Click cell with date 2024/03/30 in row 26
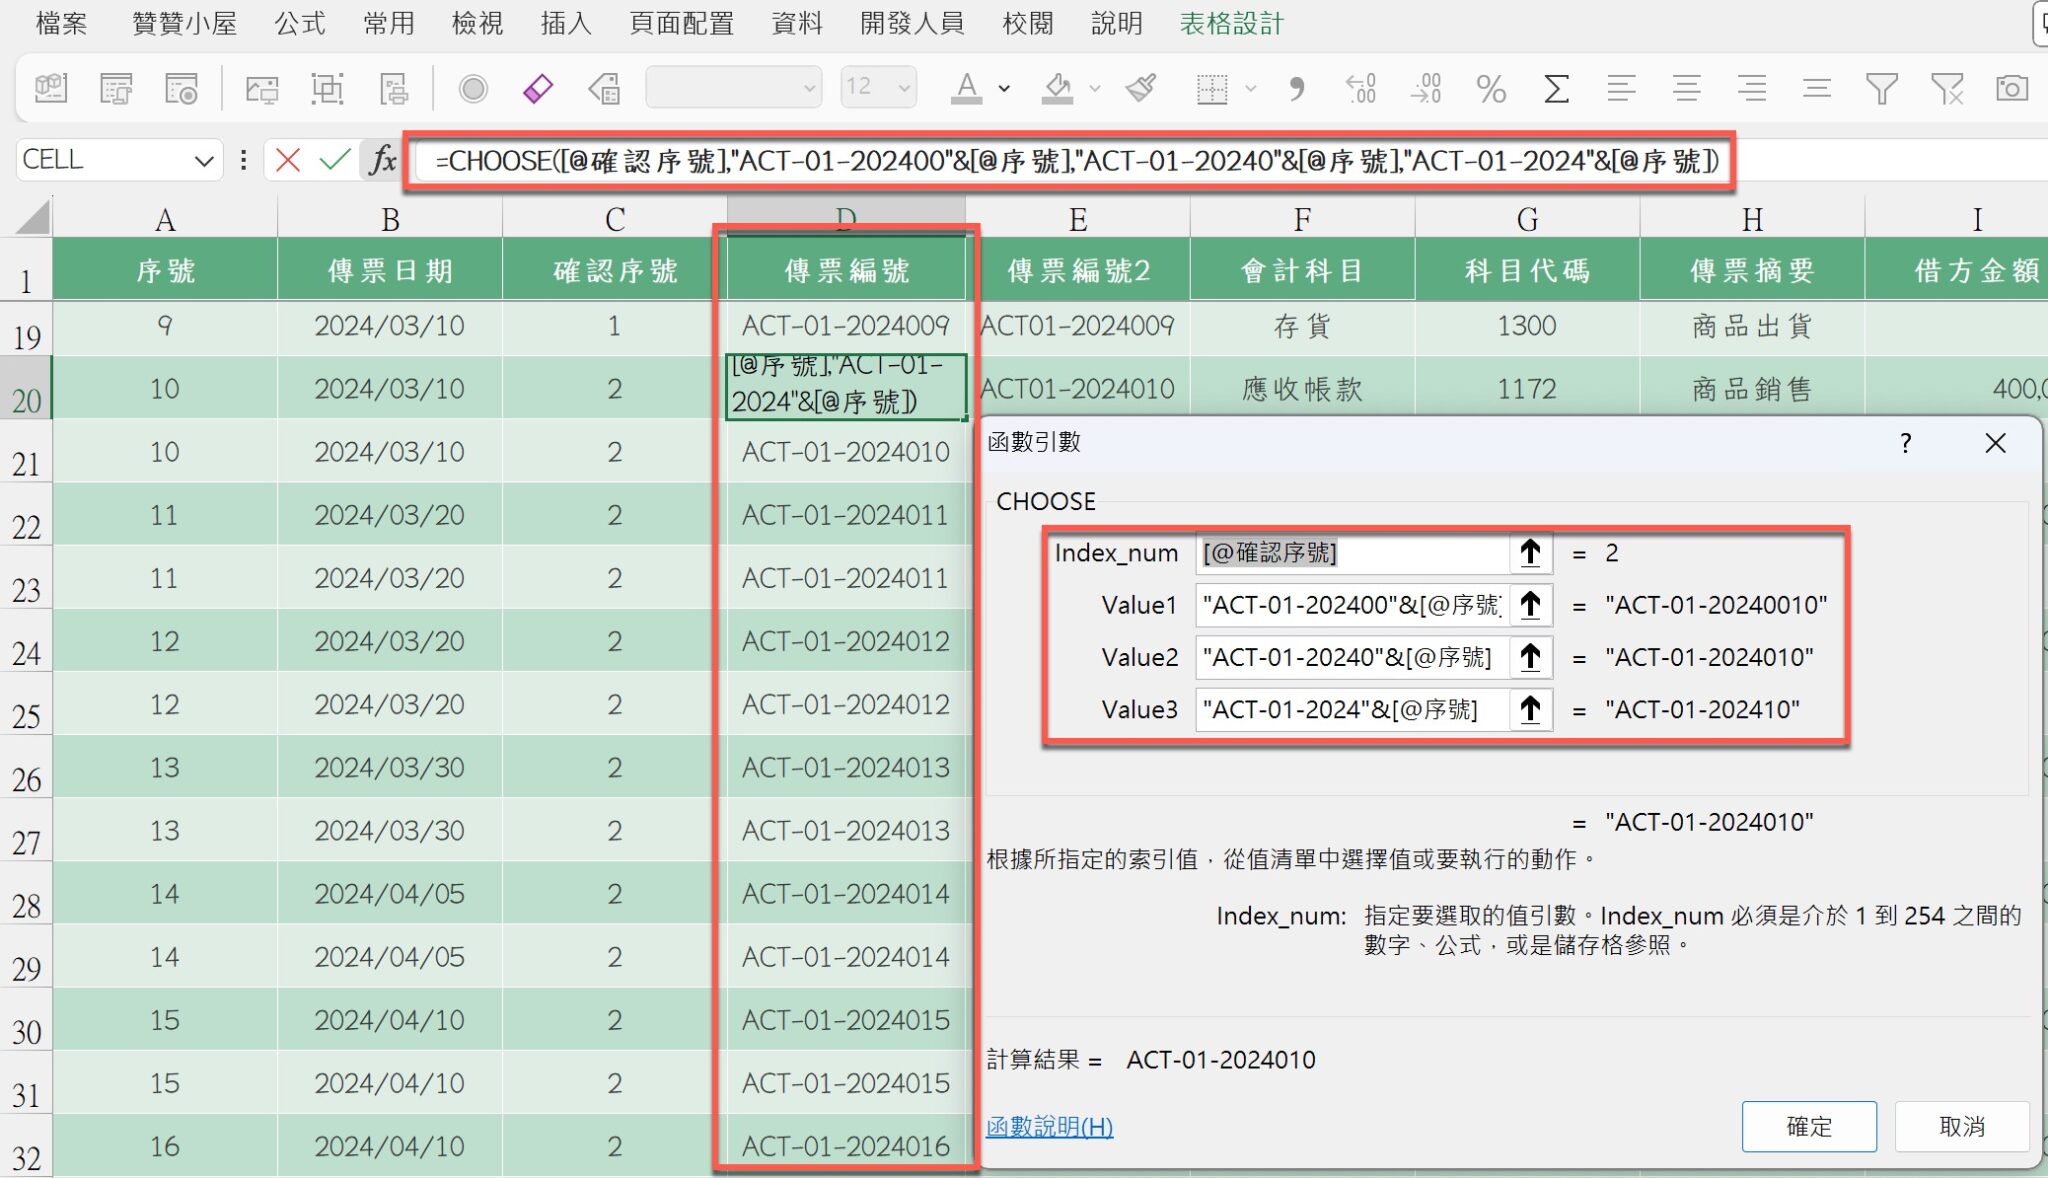 tap(389, 768)
